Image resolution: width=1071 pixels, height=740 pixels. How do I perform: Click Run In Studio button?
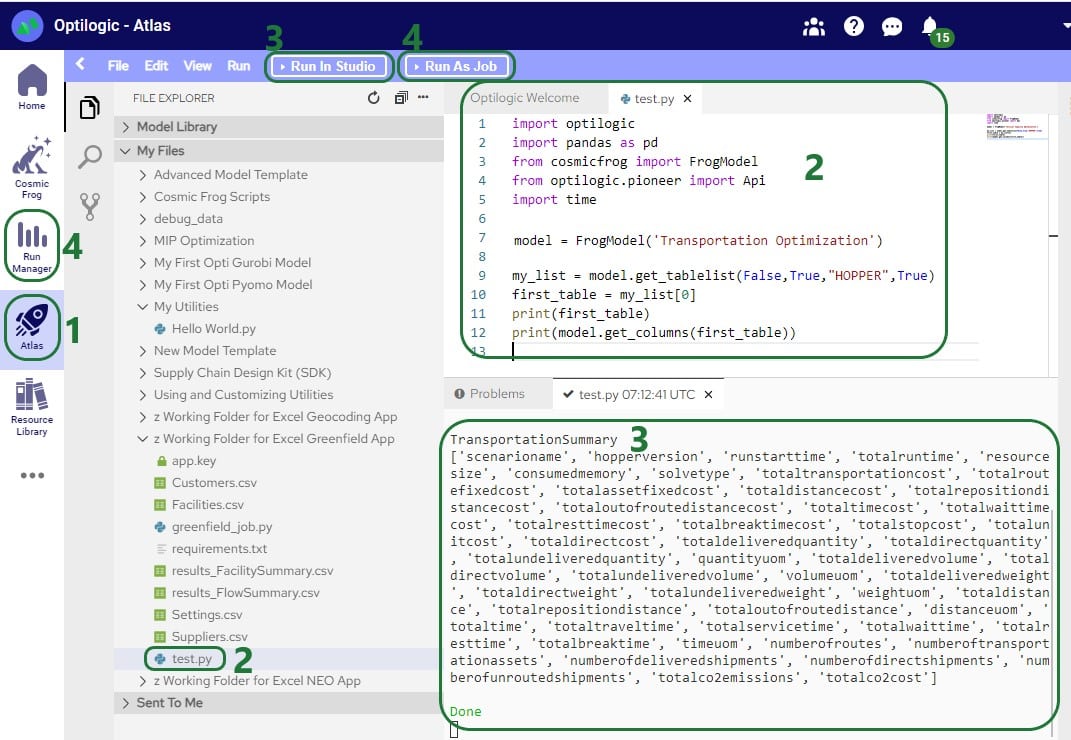tap(329, 66)
